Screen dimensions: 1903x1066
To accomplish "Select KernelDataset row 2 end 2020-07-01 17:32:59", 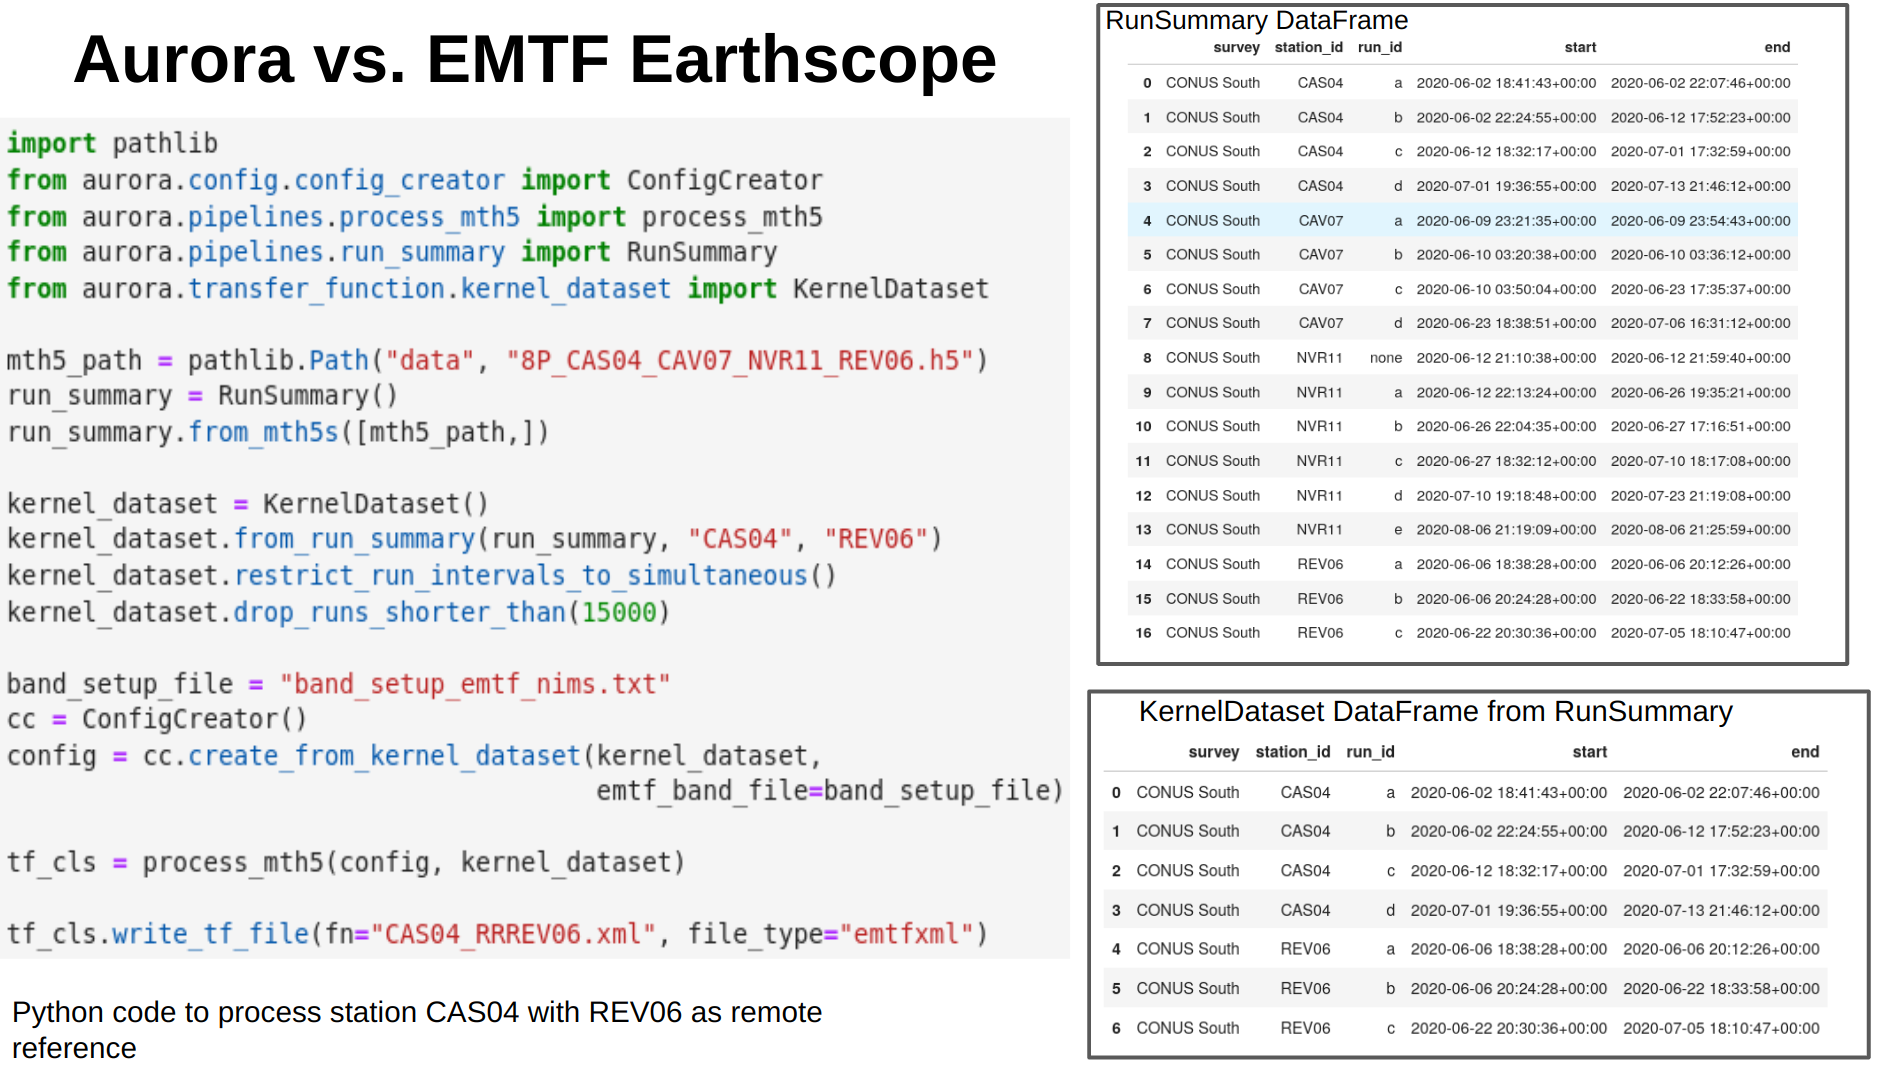I will pyautogui.click(x=1721, y=871).
